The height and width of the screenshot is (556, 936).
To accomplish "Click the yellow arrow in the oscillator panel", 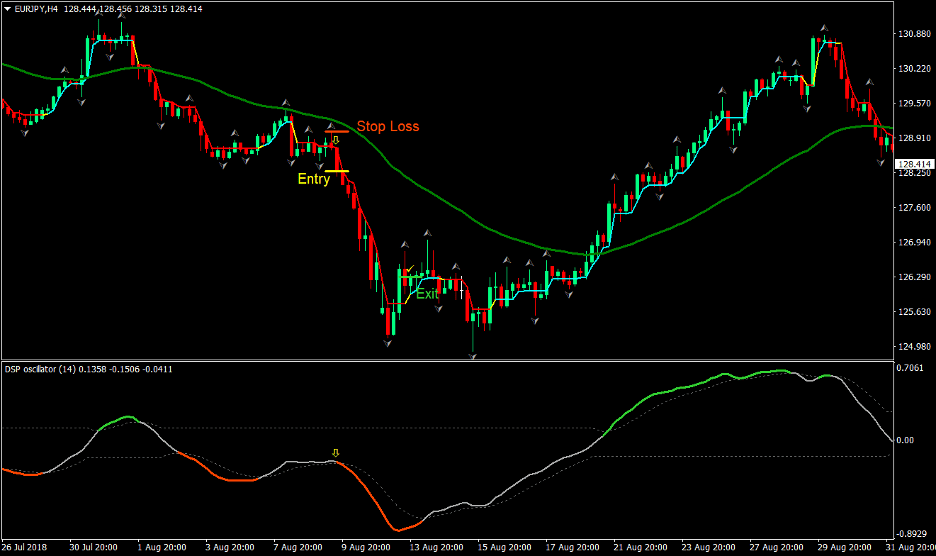I will pos(335,453).
